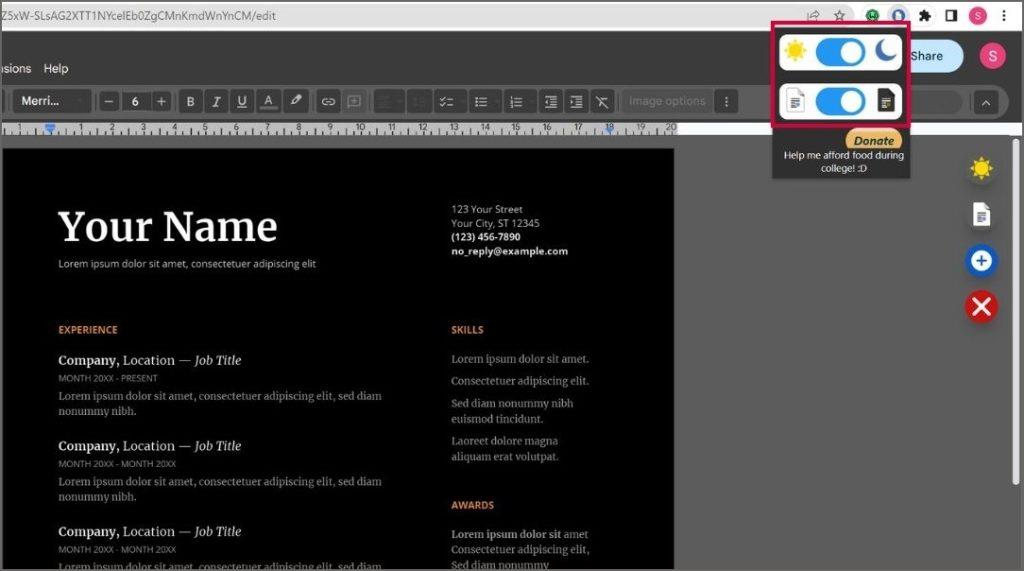Click the EXPERIENCE section heading

coord(88,330)
